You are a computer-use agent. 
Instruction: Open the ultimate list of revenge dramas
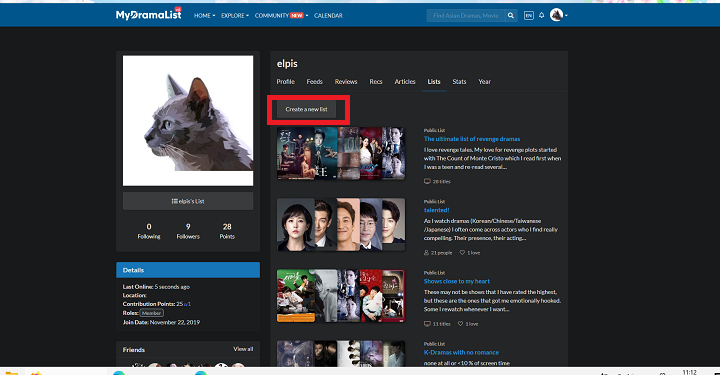click(472, 139)
